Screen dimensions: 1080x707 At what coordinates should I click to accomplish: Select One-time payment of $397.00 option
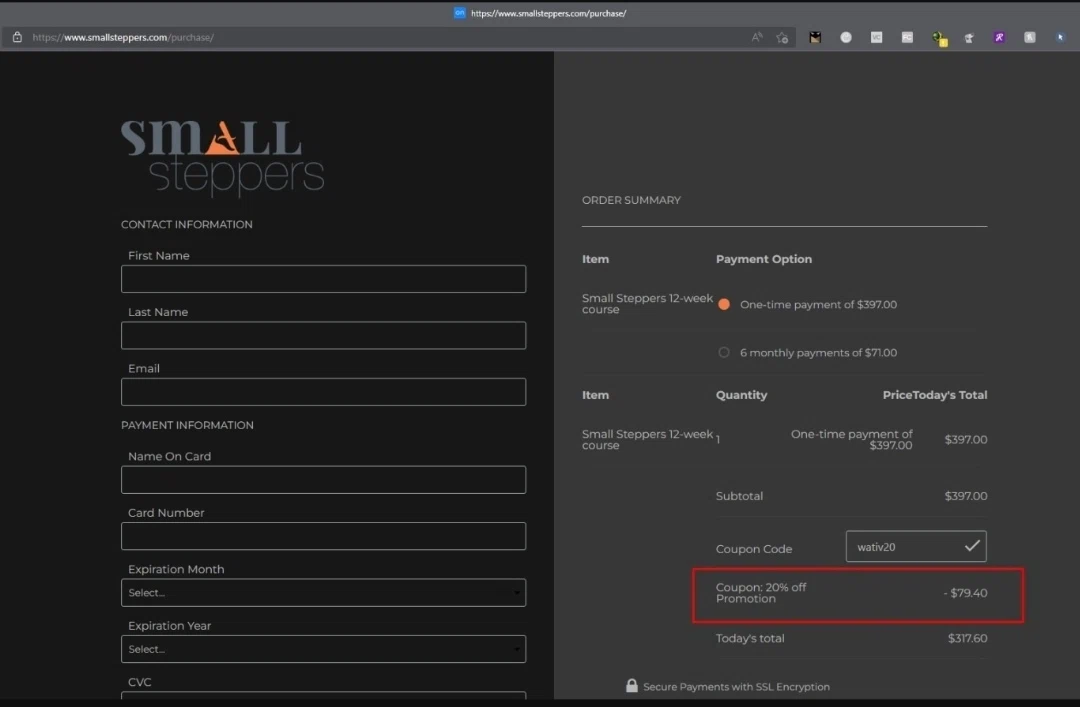click(724, 304)
